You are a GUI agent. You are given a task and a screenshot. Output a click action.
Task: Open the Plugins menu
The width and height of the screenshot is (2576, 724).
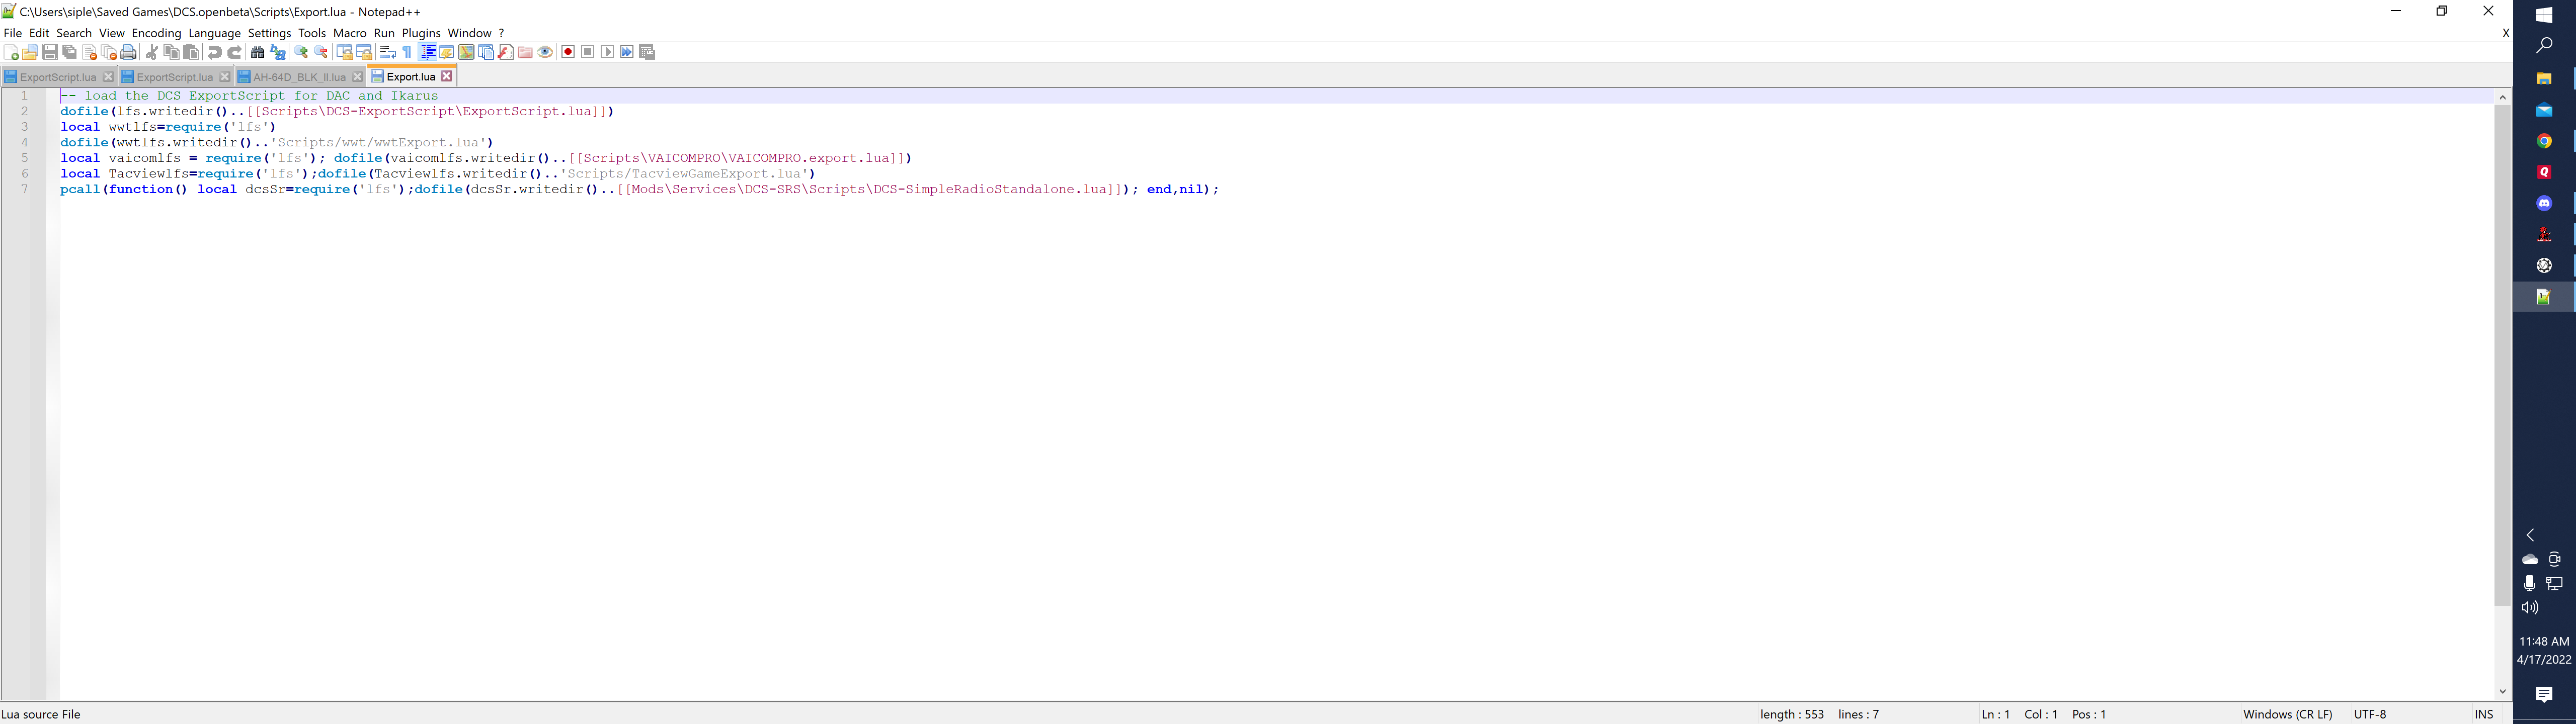(x=421, y=33)
